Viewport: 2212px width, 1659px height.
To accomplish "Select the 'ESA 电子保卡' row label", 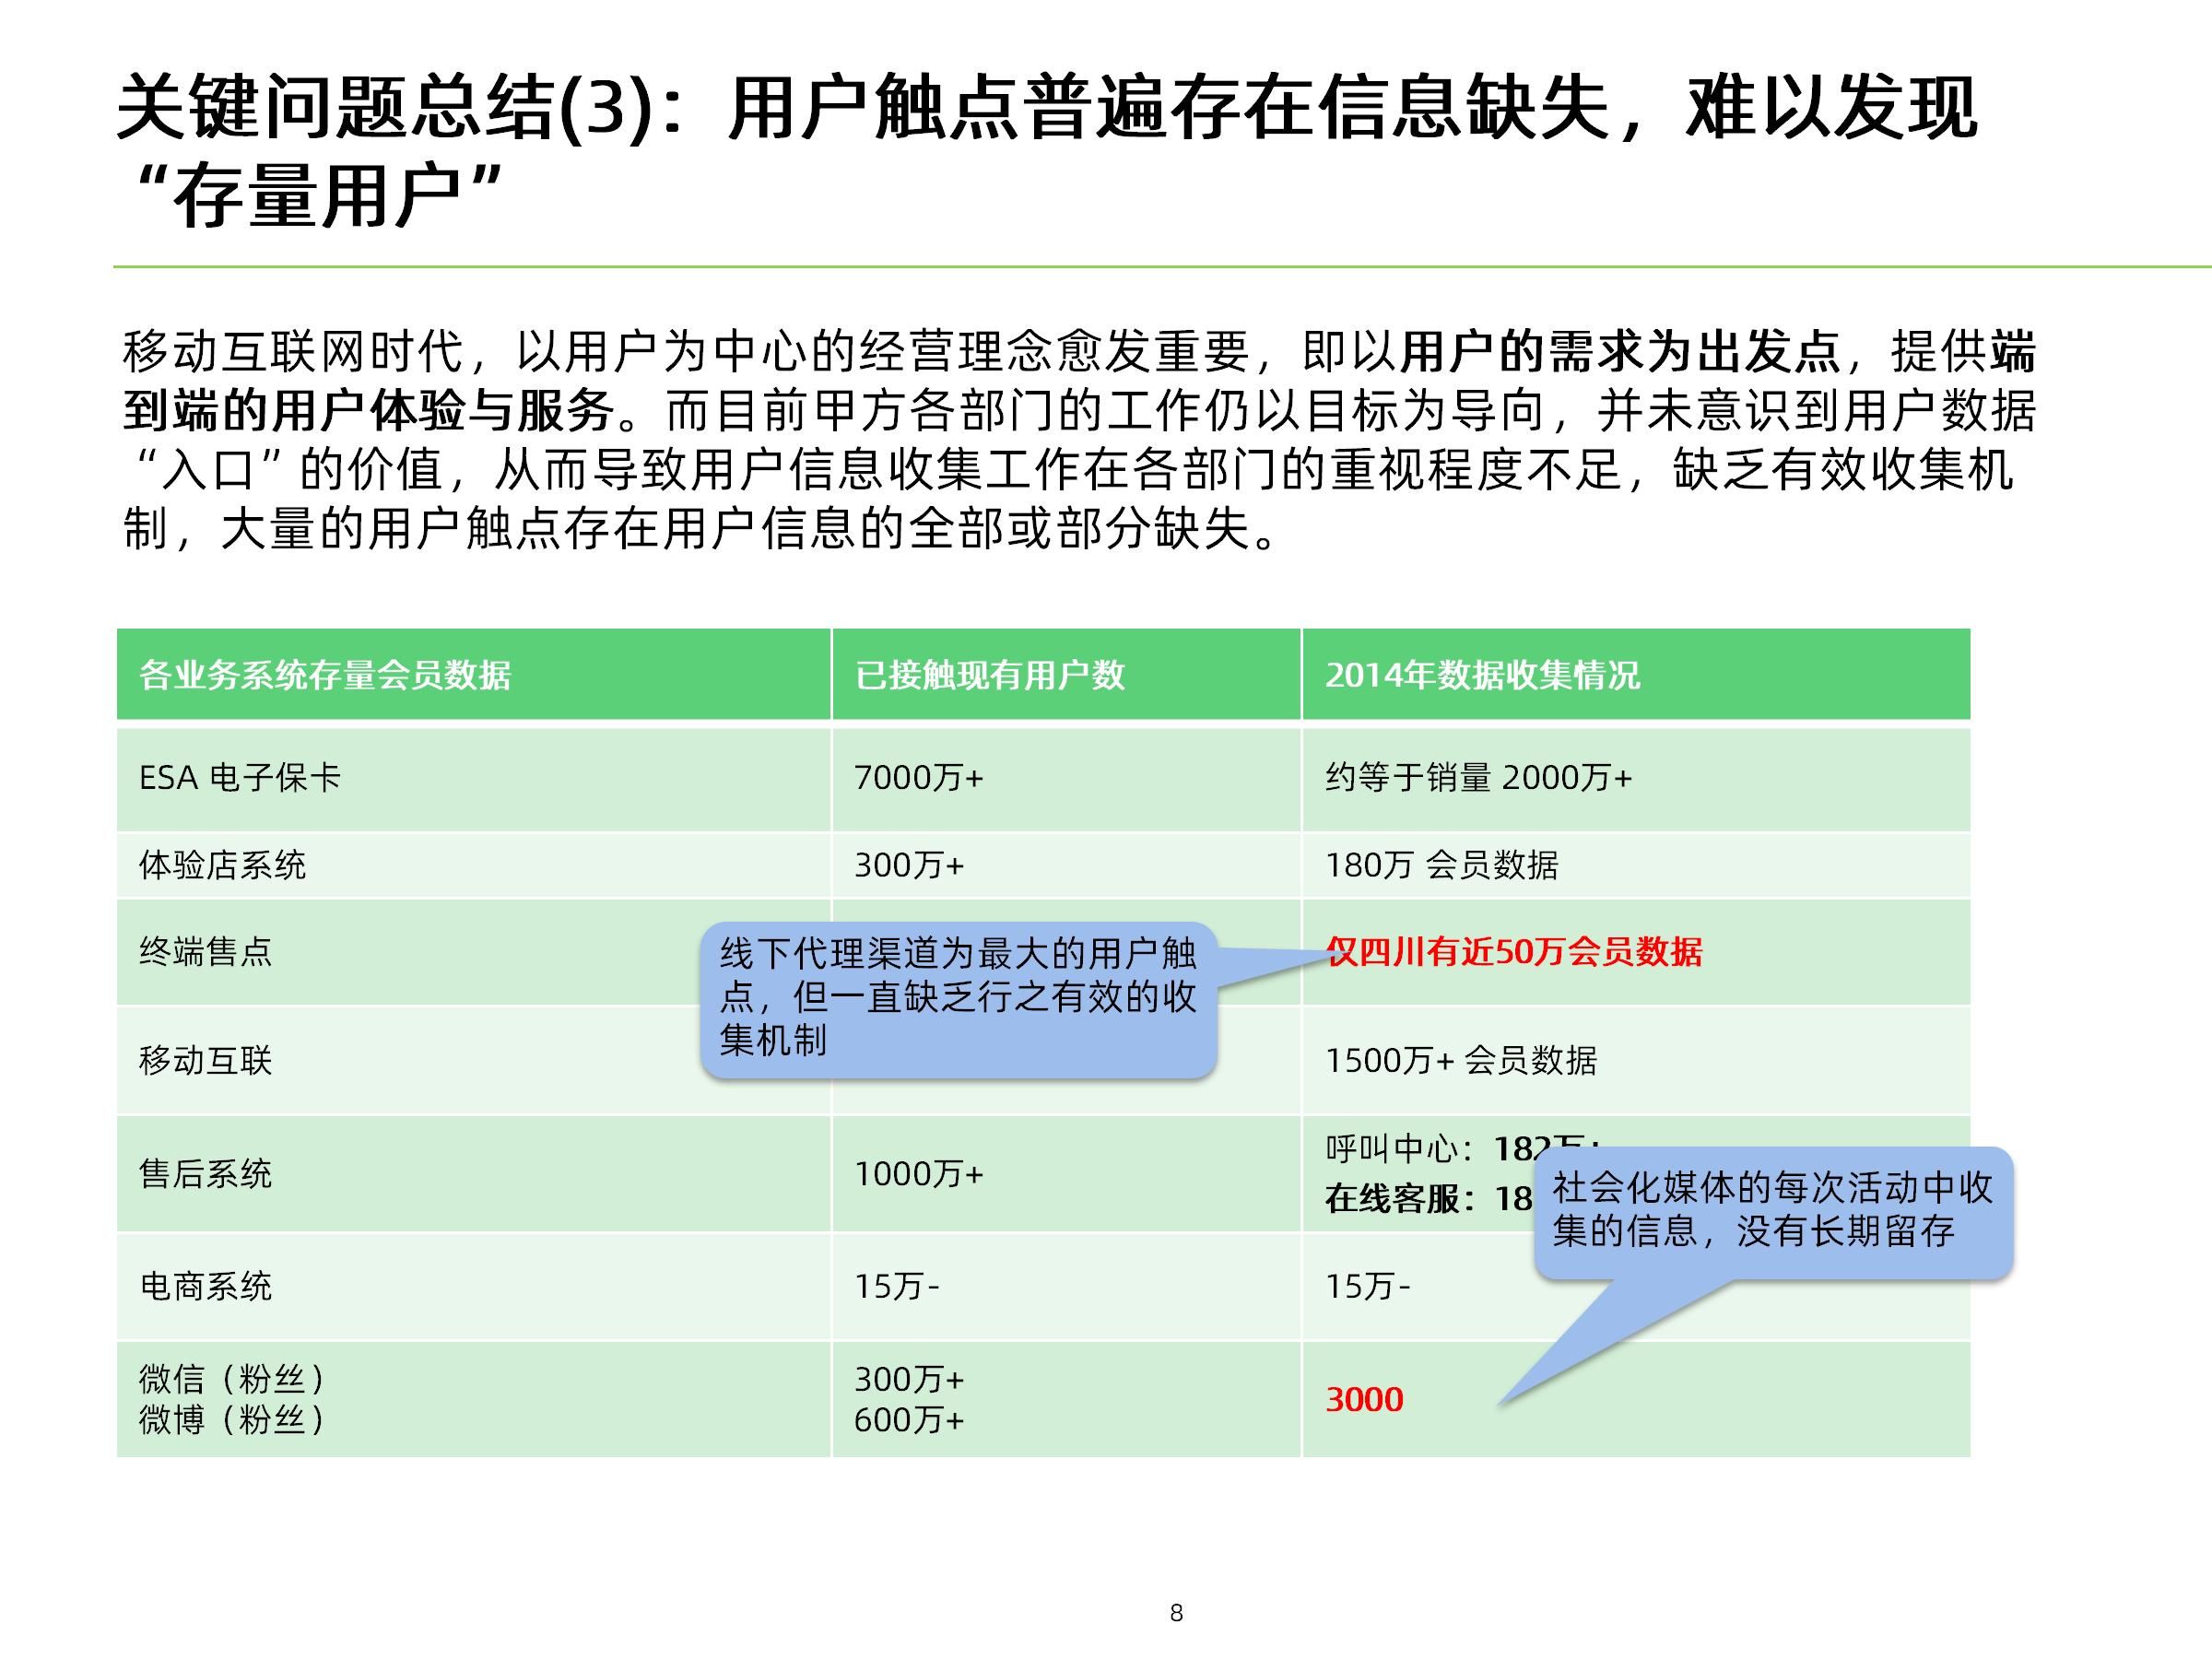I will pos(240,777).
